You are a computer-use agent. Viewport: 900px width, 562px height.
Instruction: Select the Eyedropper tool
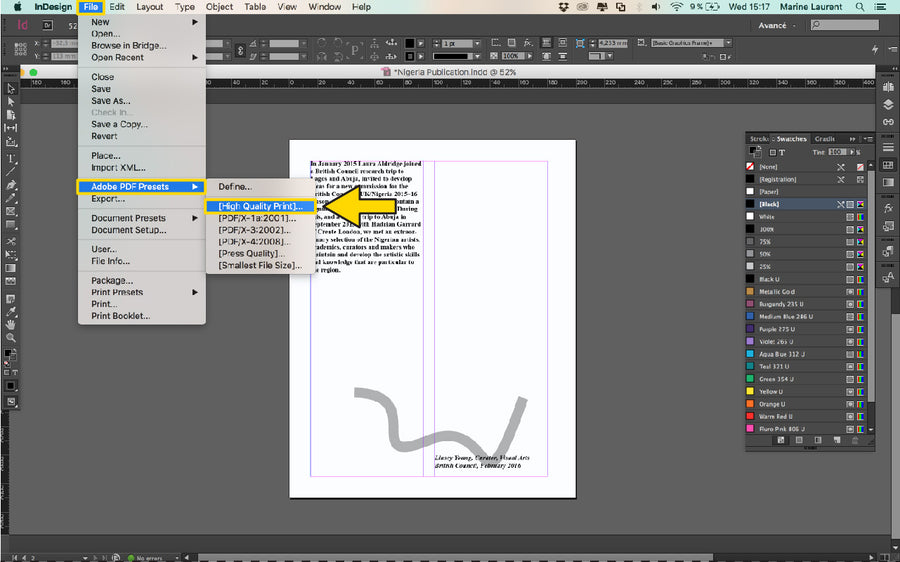click(11, 312)
